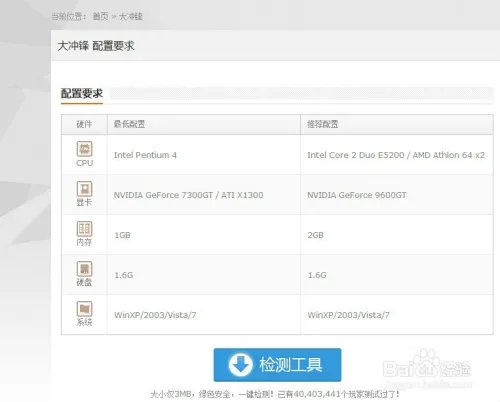500x402 pixels.
Task: Select the 1GB minimum memory cell
Action: [x=204, y=235]
